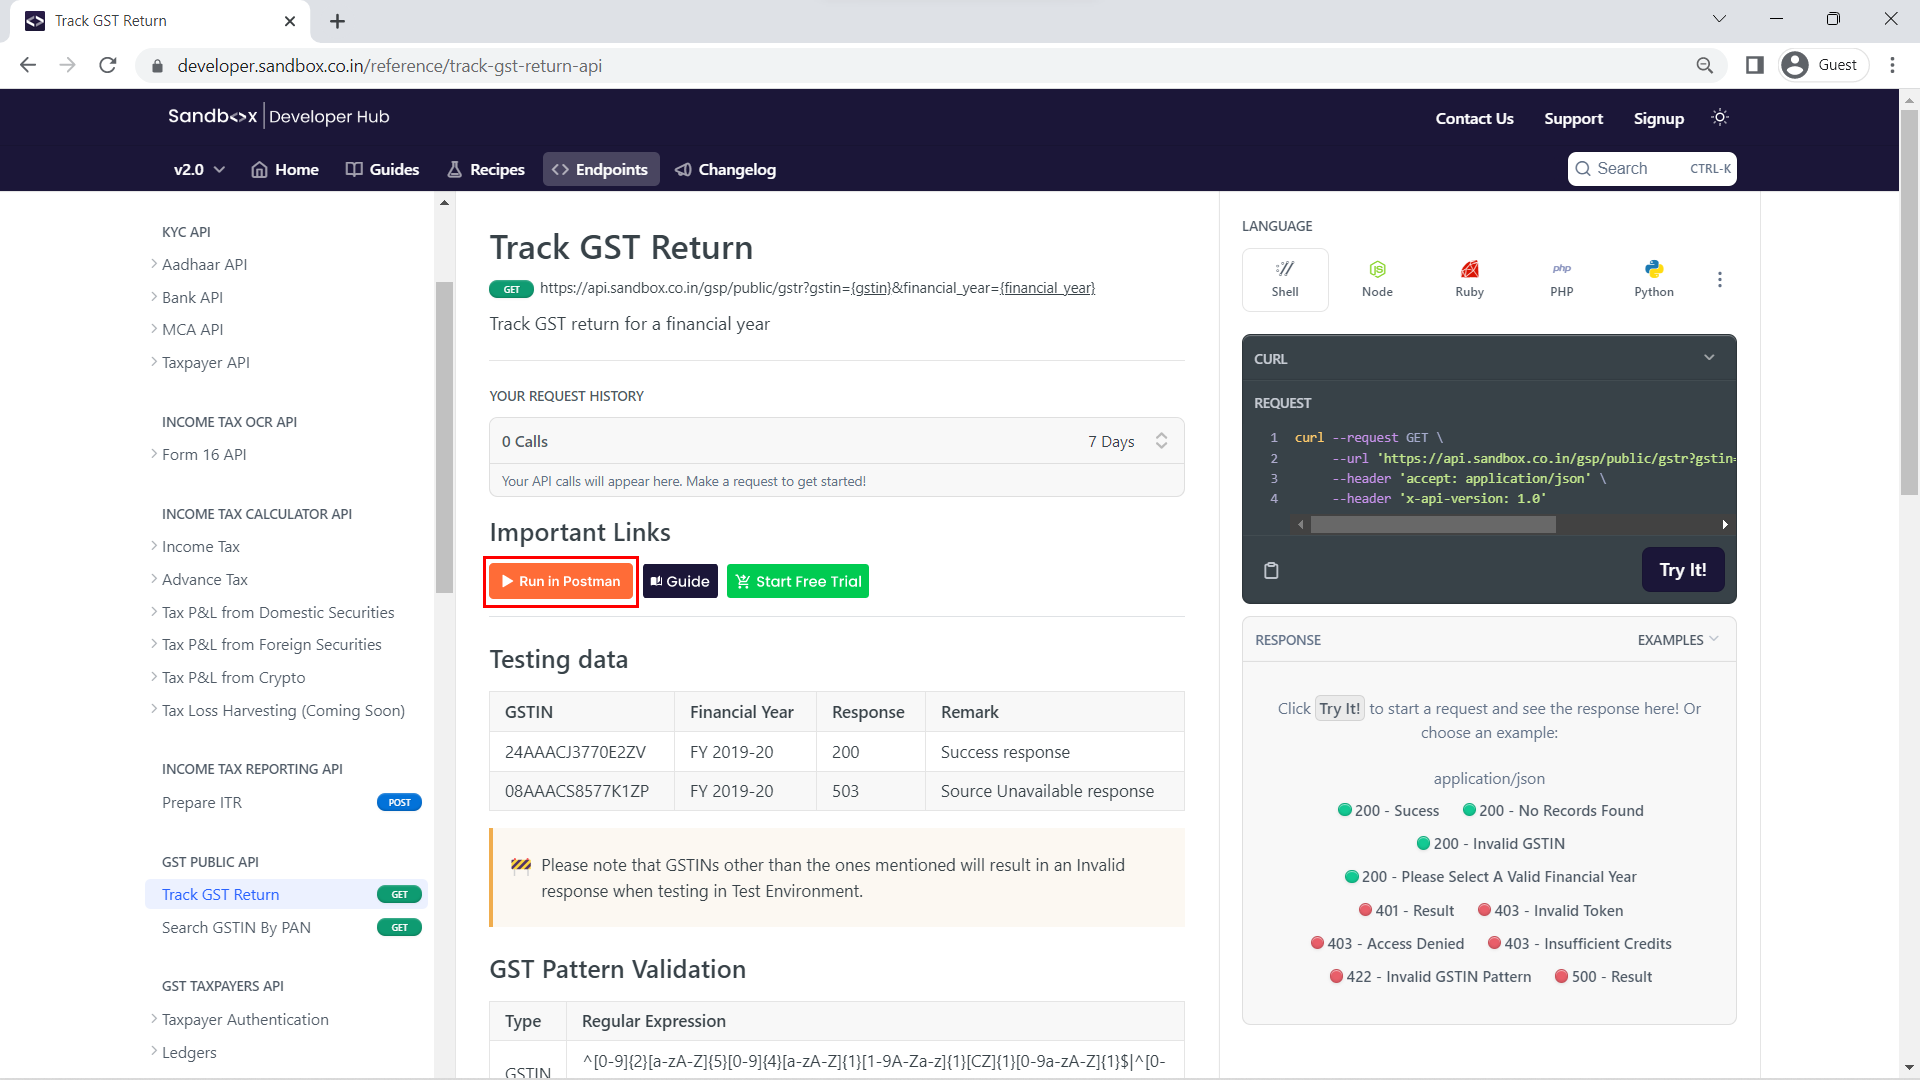Open the EXAMPLES dropdown
Image resolution: width=1920 pixels, height=1080 pixels.
1678,640
